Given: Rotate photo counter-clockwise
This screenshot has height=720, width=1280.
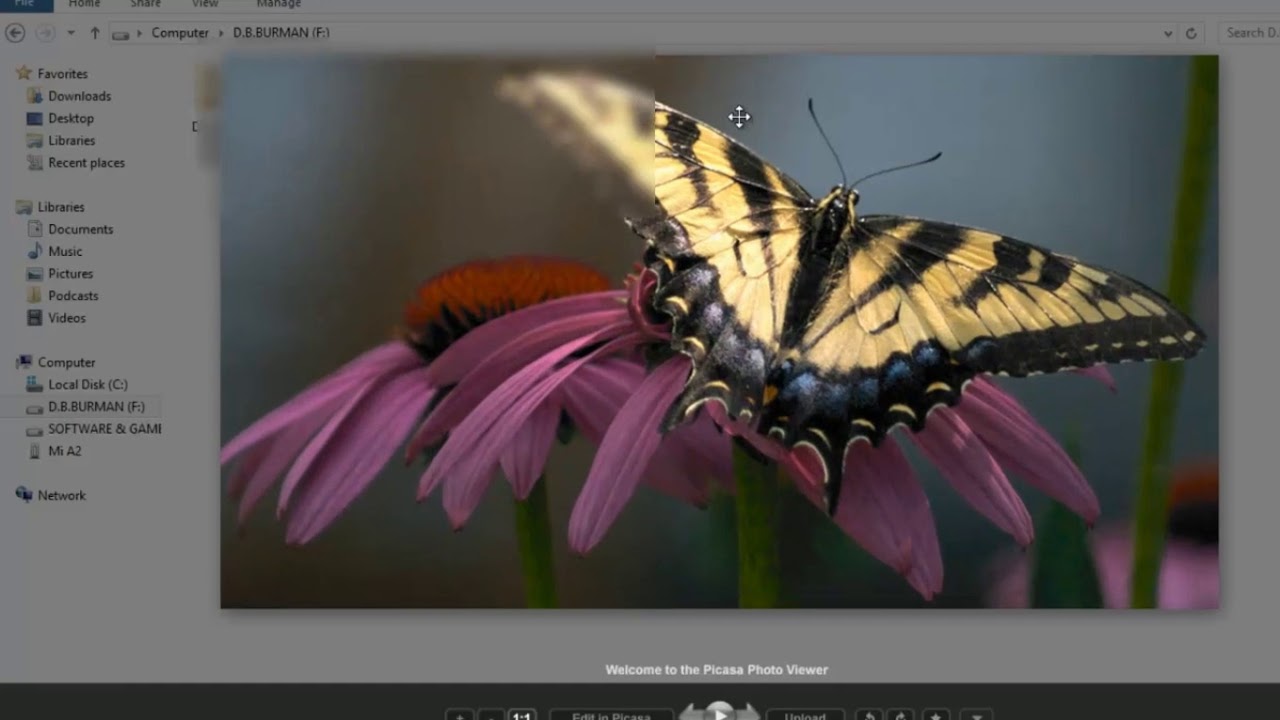Looking at the screenshot, I should click(869, 716).
